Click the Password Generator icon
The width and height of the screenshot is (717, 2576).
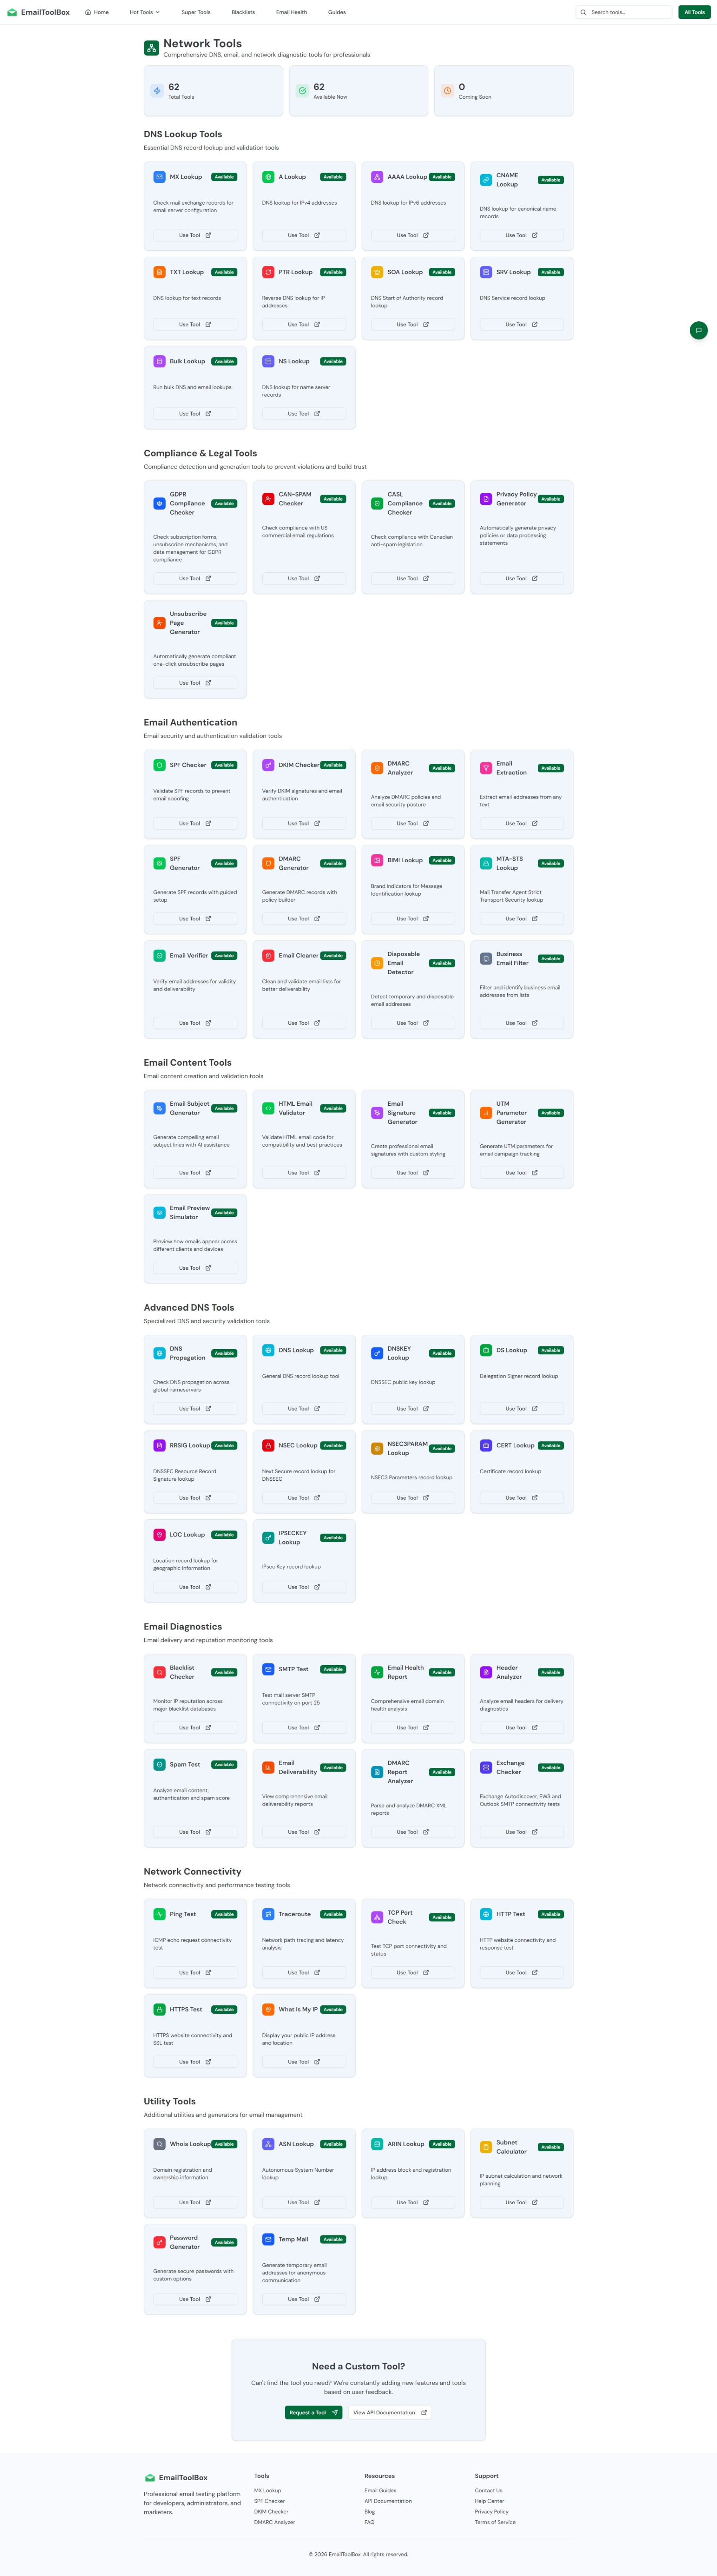159,2242
